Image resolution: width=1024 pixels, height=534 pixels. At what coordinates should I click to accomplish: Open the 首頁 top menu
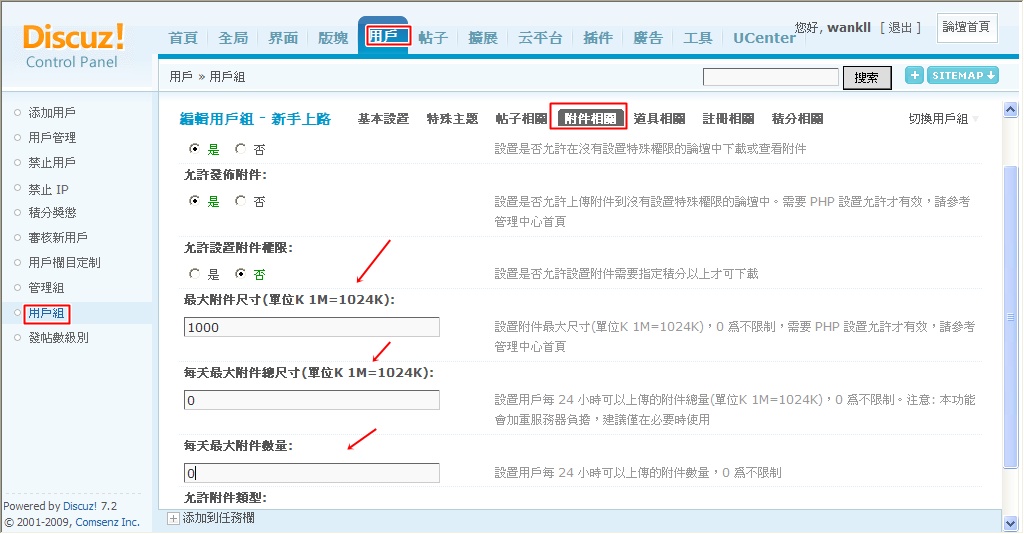pyautogui.click(x=183, y=38)
